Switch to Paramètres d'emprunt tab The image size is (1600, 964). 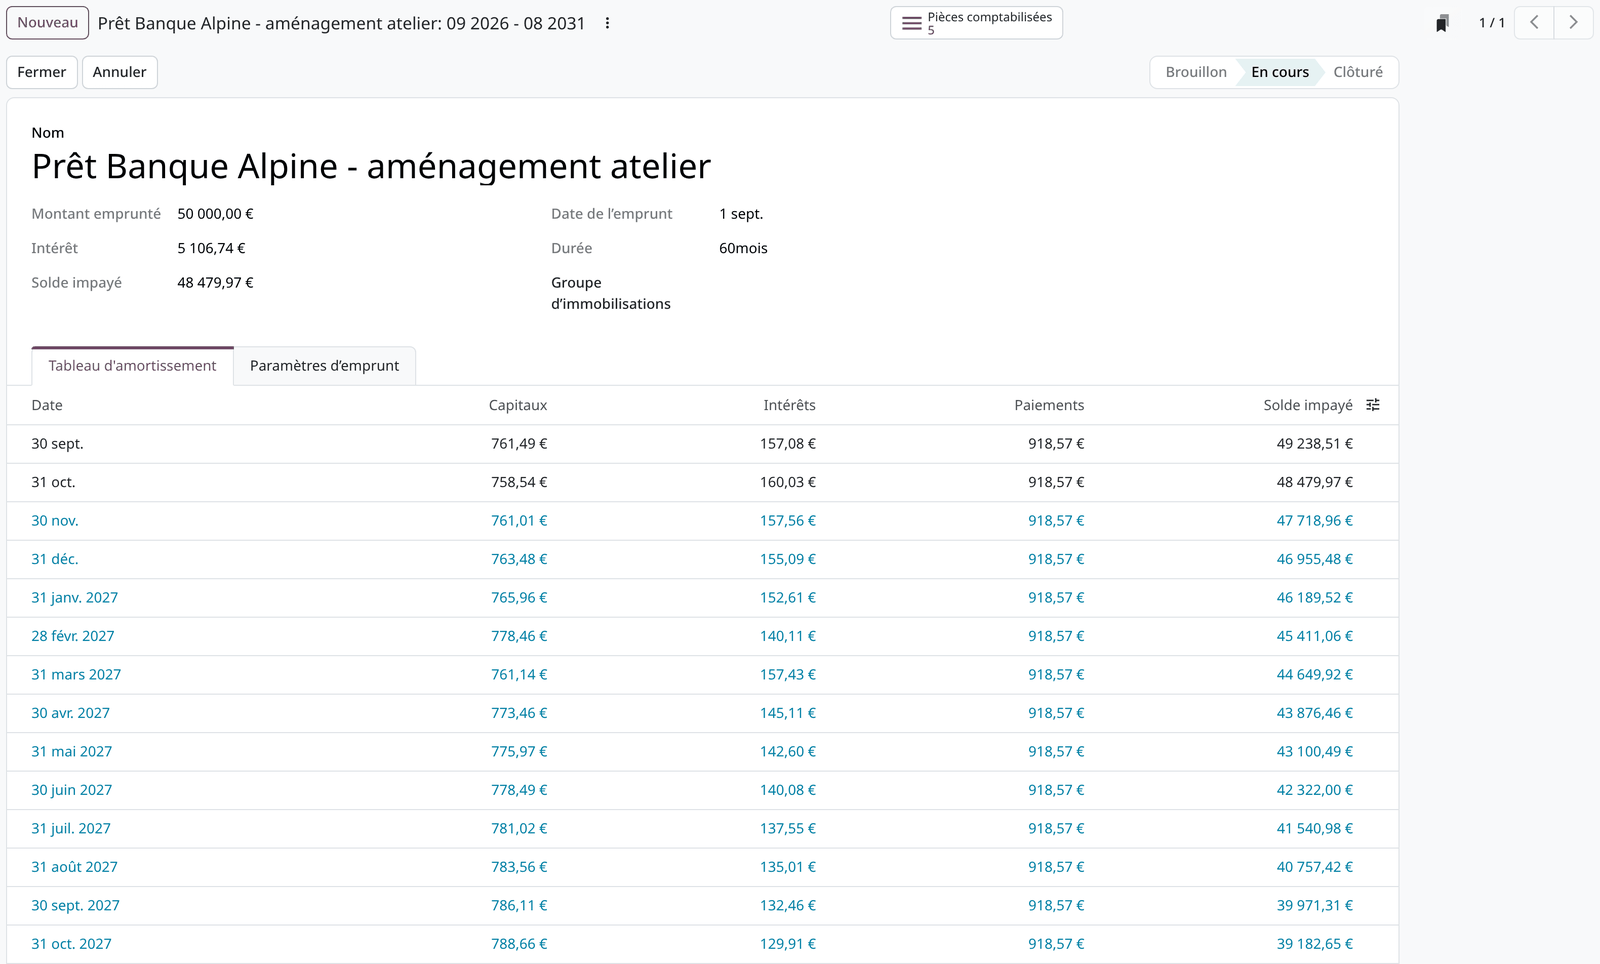(324, 366)
